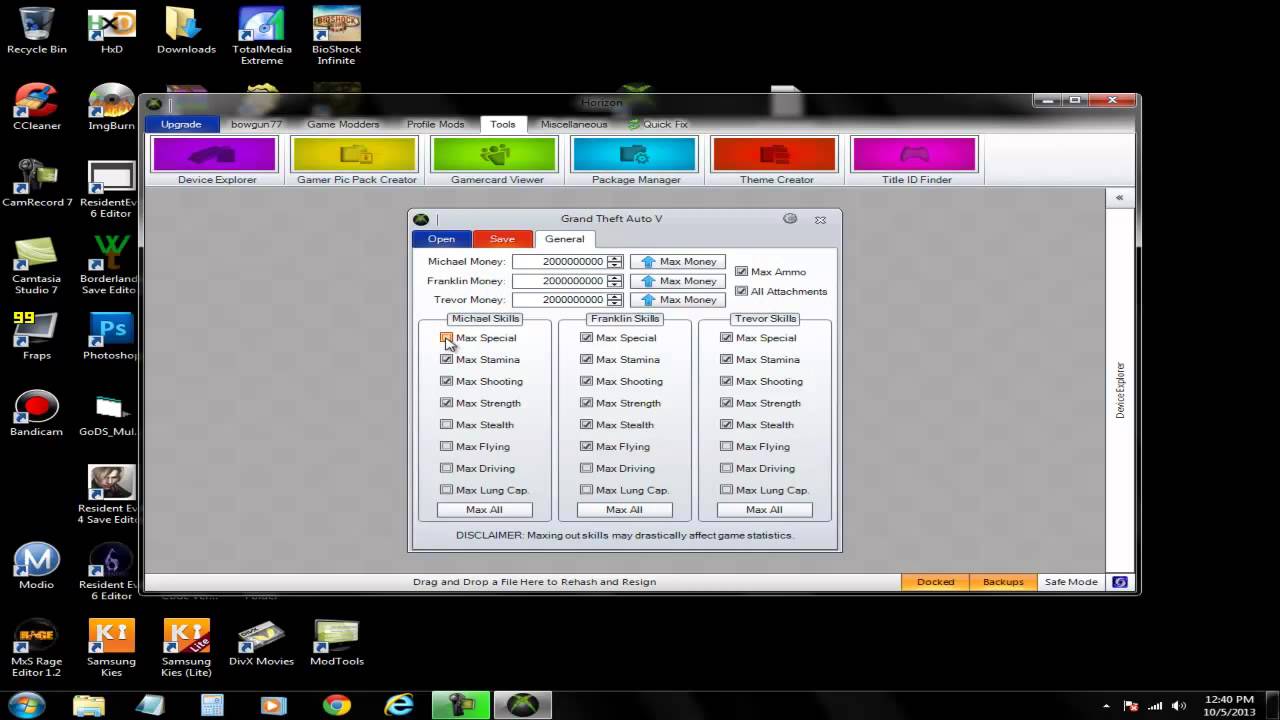The width and height of the screenshot is (1280, 720).
Task: Enable Trevor's Max Flying
Action: 726,447
